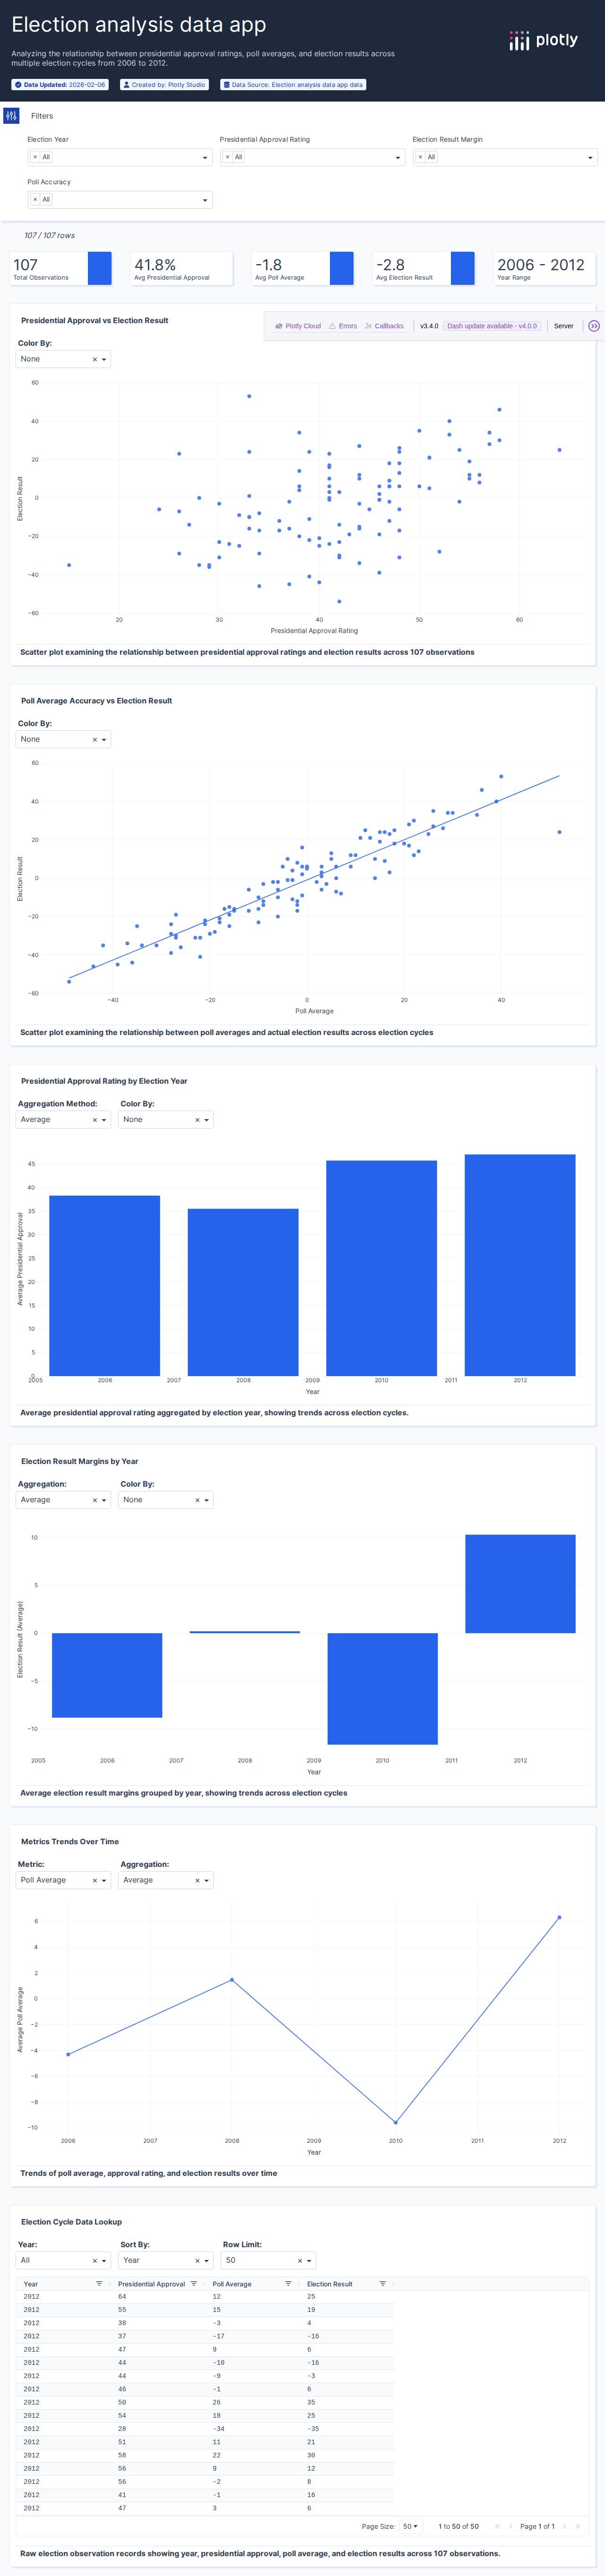Open the Election Result Margin filter dropdown
The image size is (605, 2576).
(590, 157)
